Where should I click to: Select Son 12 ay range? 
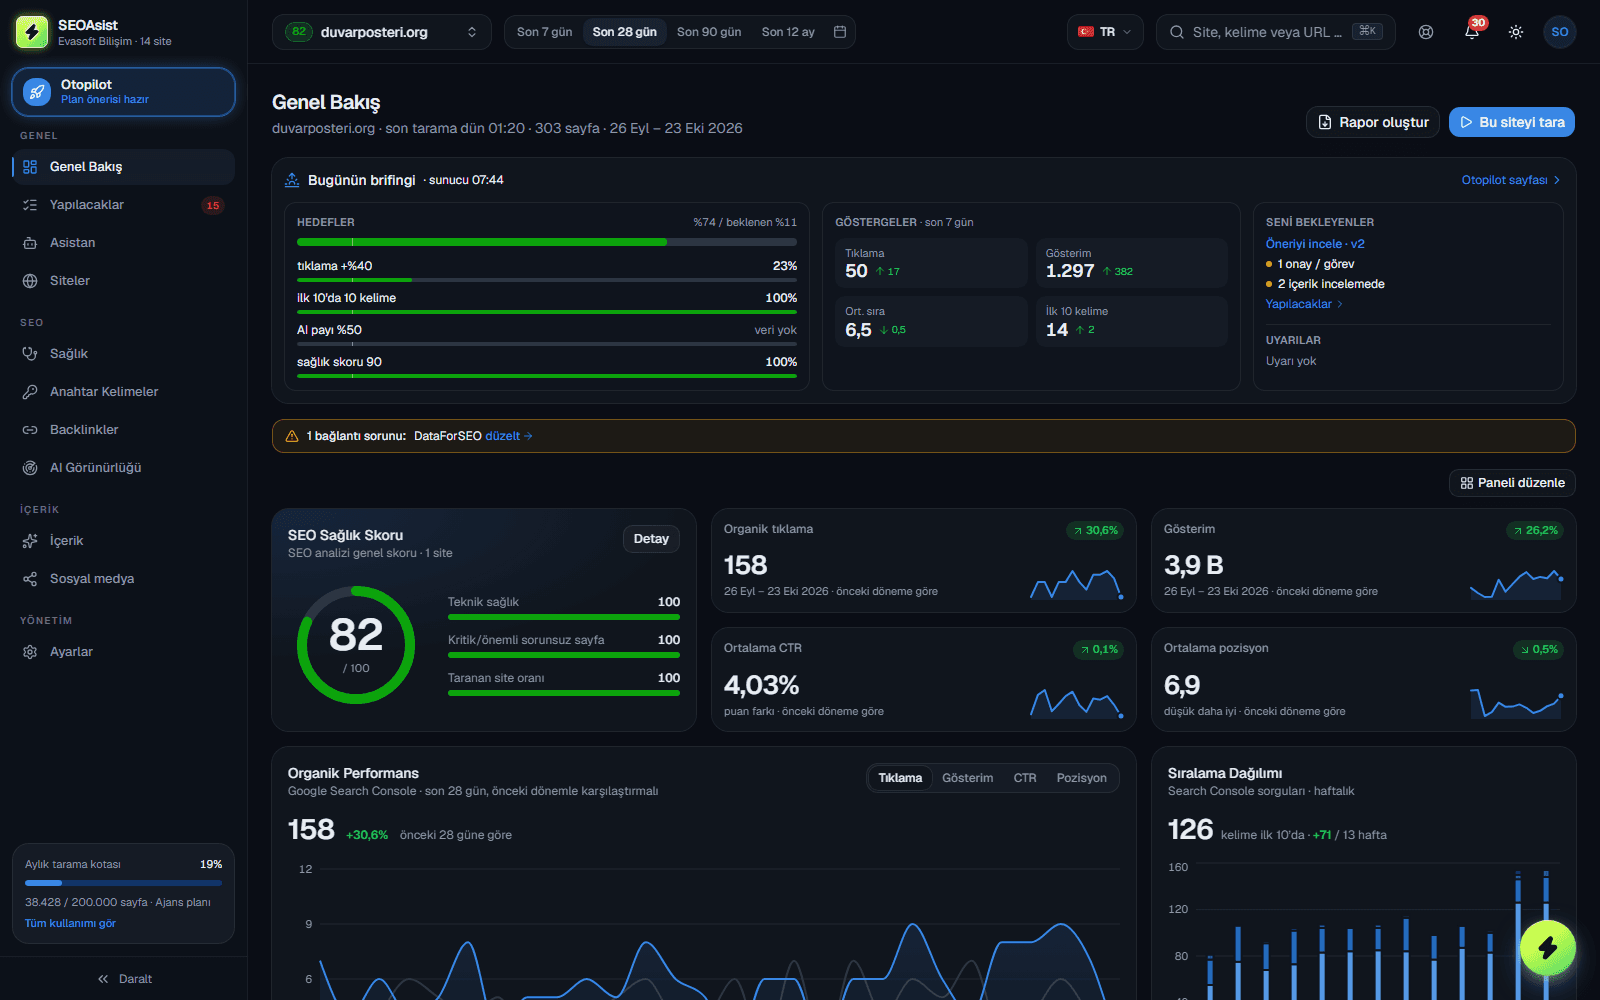coord(788,32)
